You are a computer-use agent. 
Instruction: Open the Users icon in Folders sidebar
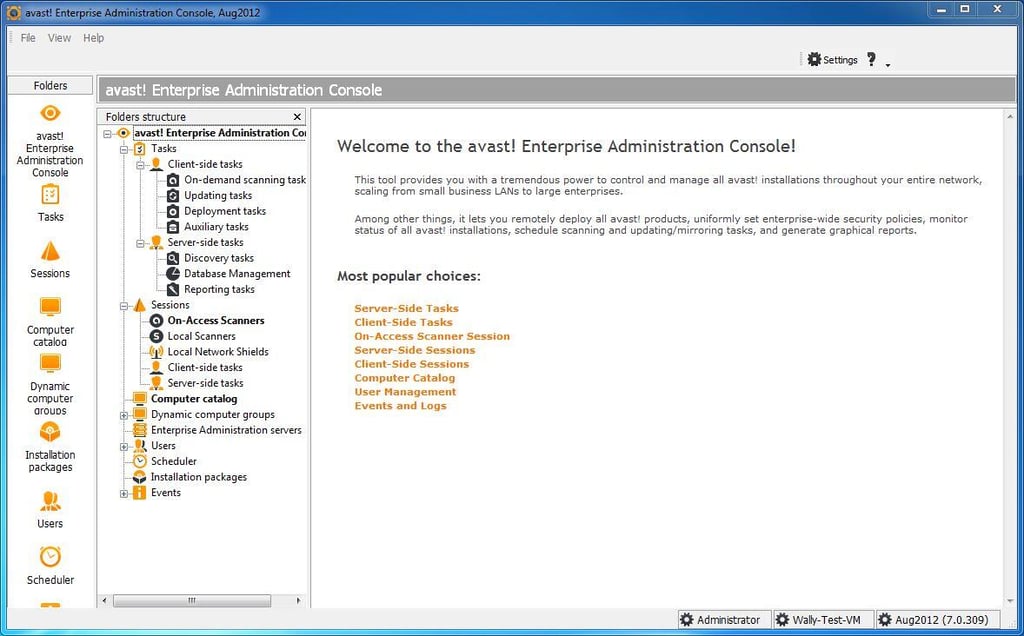pos(50,501)
